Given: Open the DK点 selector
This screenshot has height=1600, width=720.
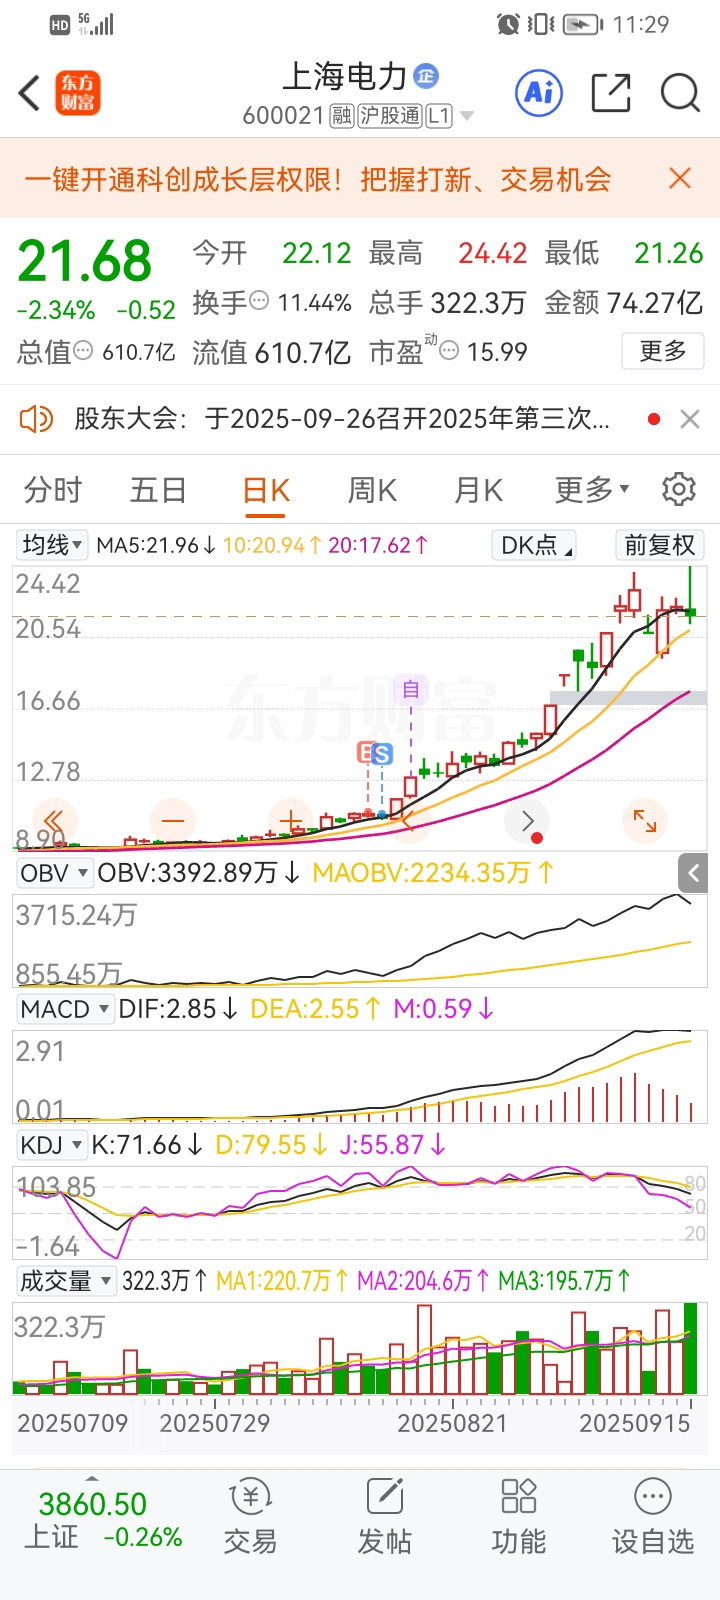Looking at the screenshot, I should (534, 545).
